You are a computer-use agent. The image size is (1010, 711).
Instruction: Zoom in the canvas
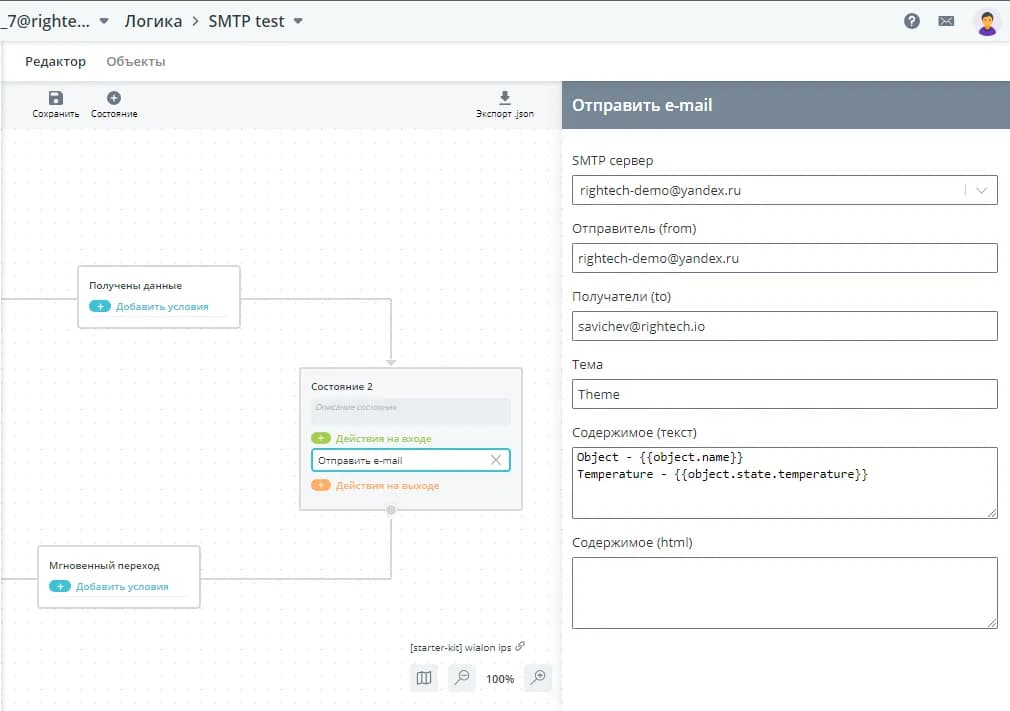538,678
